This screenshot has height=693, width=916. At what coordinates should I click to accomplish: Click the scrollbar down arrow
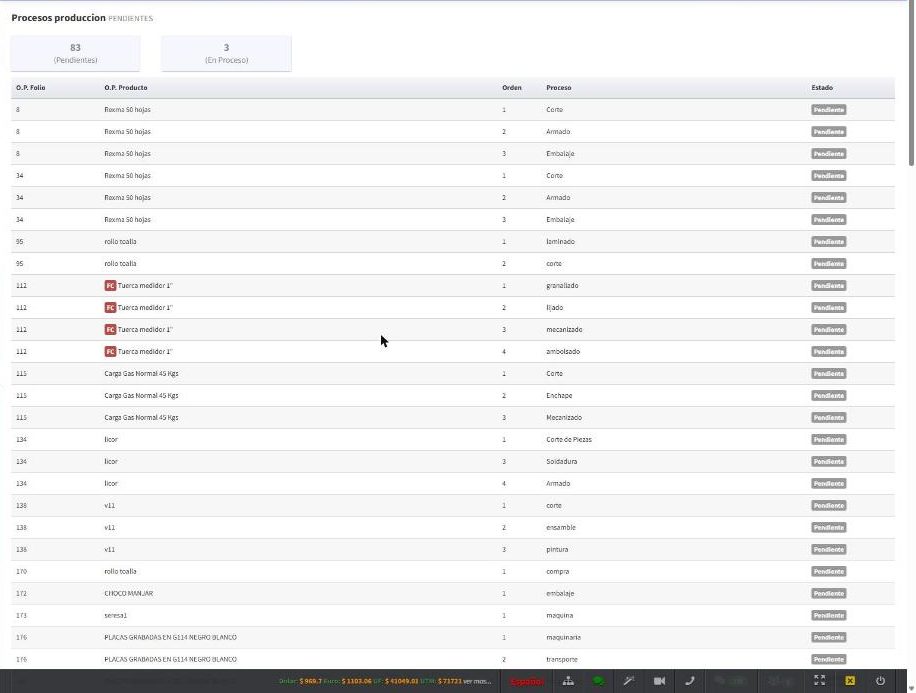pos(911,688)
